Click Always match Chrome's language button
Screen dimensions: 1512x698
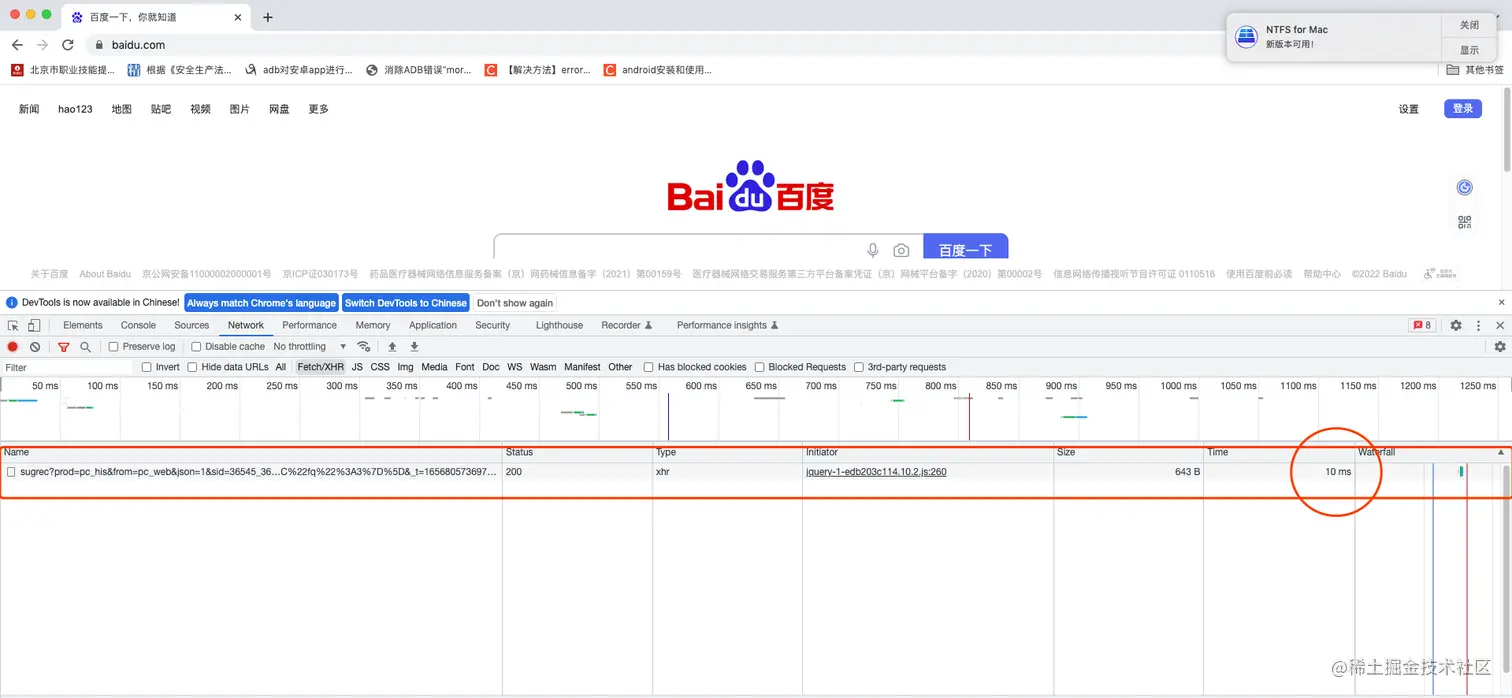click(x=261, y=303)
